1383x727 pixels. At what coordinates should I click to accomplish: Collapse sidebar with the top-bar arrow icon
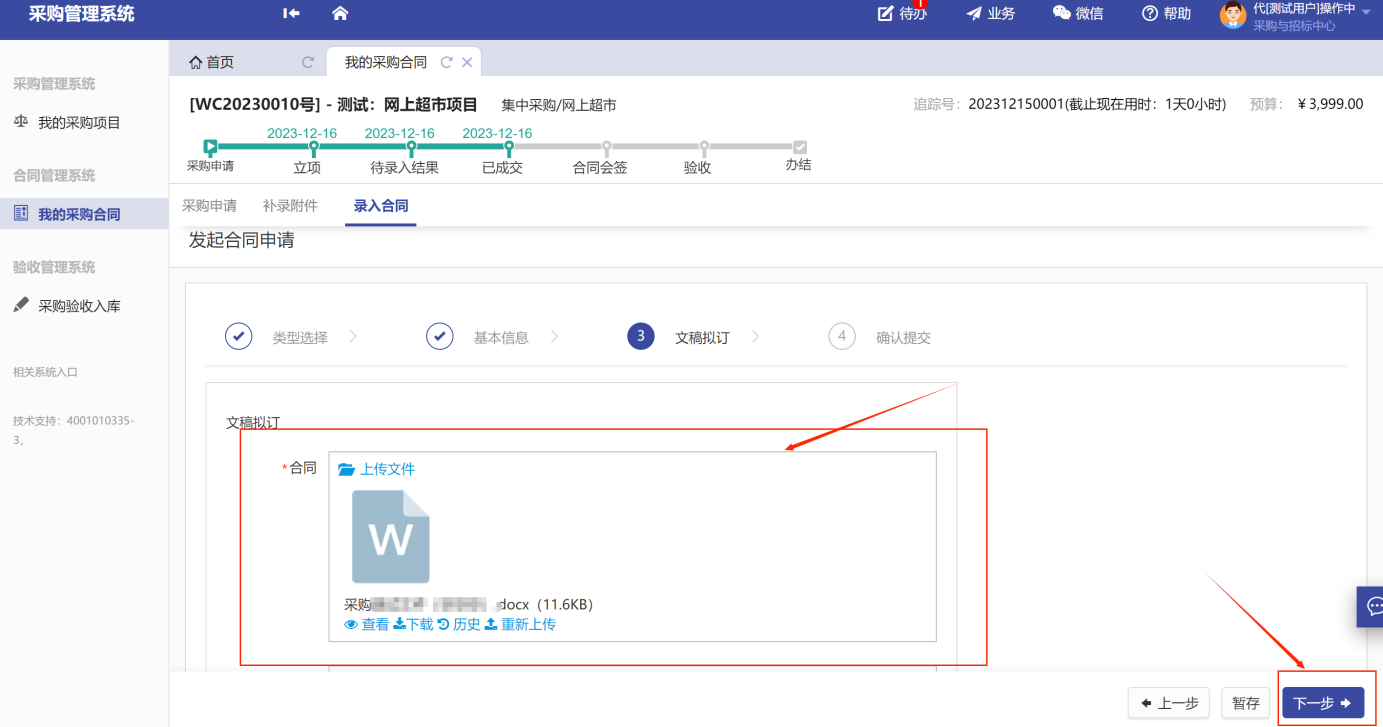[x=291, y=14]
